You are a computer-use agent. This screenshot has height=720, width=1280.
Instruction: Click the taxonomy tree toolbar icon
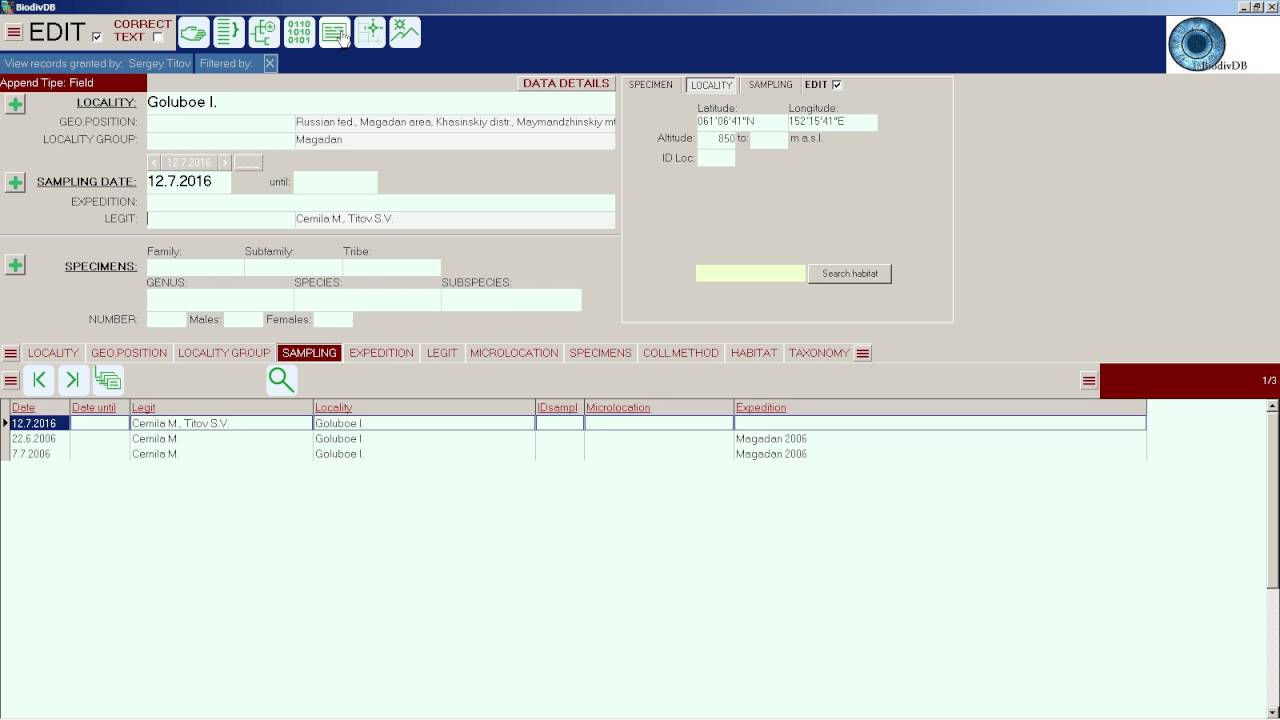coord(264,32)
